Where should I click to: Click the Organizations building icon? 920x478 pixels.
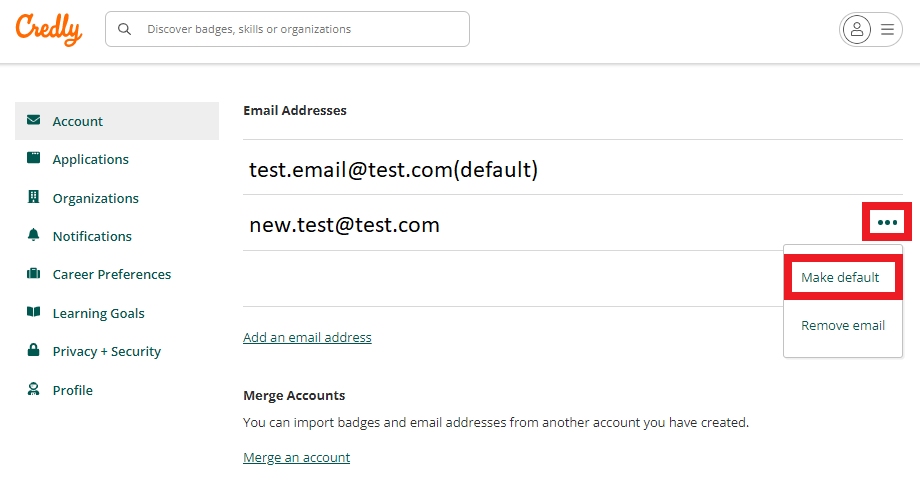(33, 197)
